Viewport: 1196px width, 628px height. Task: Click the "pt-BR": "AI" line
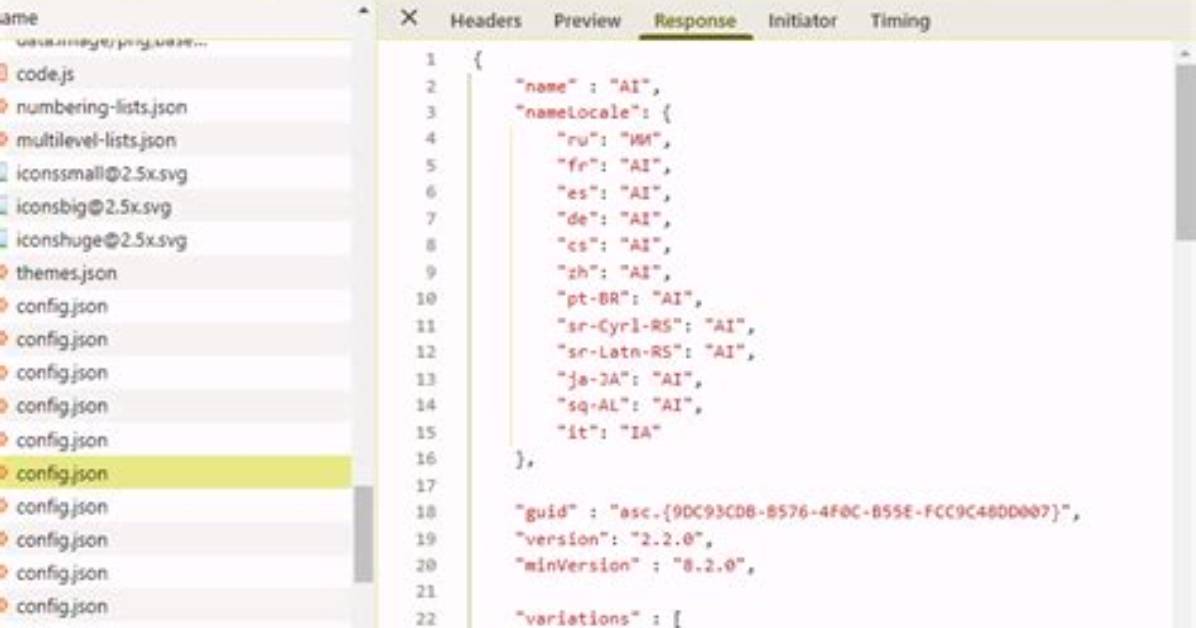pos(629,299)
